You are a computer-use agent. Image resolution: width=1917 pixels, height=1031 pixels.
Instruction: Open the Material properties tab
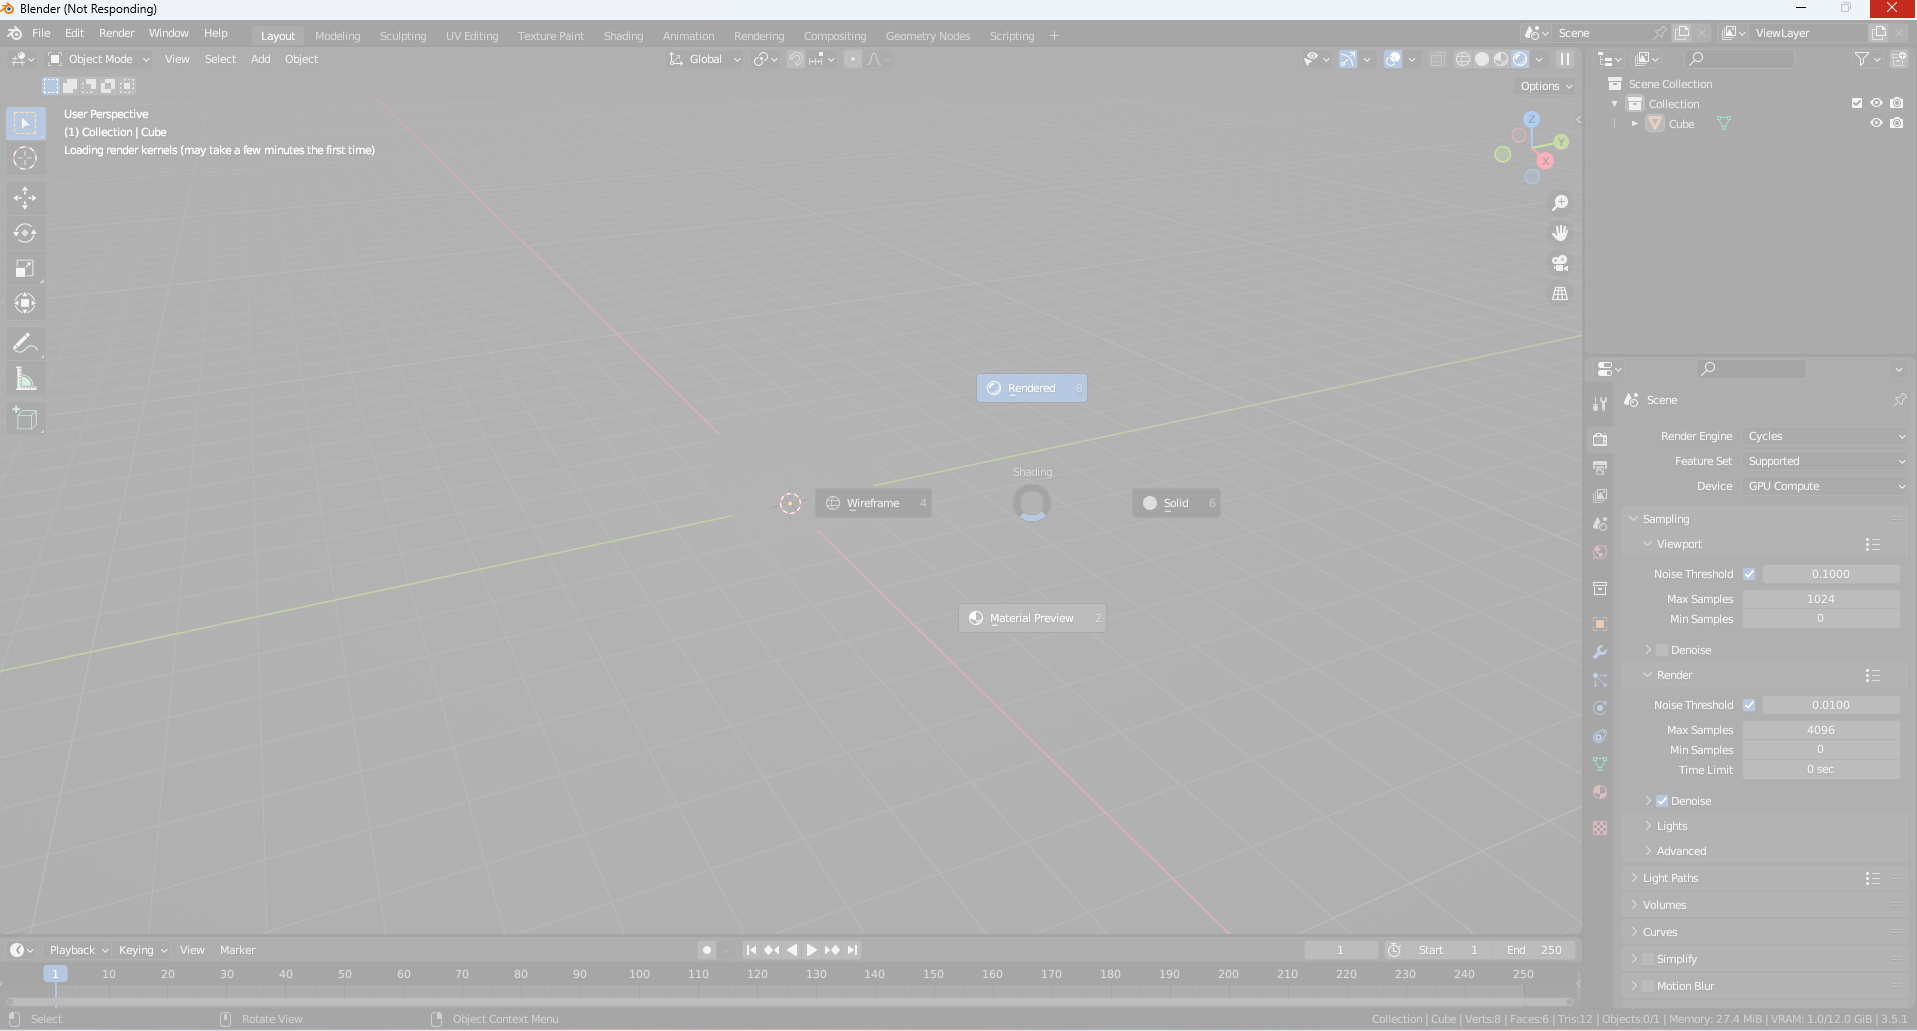[1600, 792]
